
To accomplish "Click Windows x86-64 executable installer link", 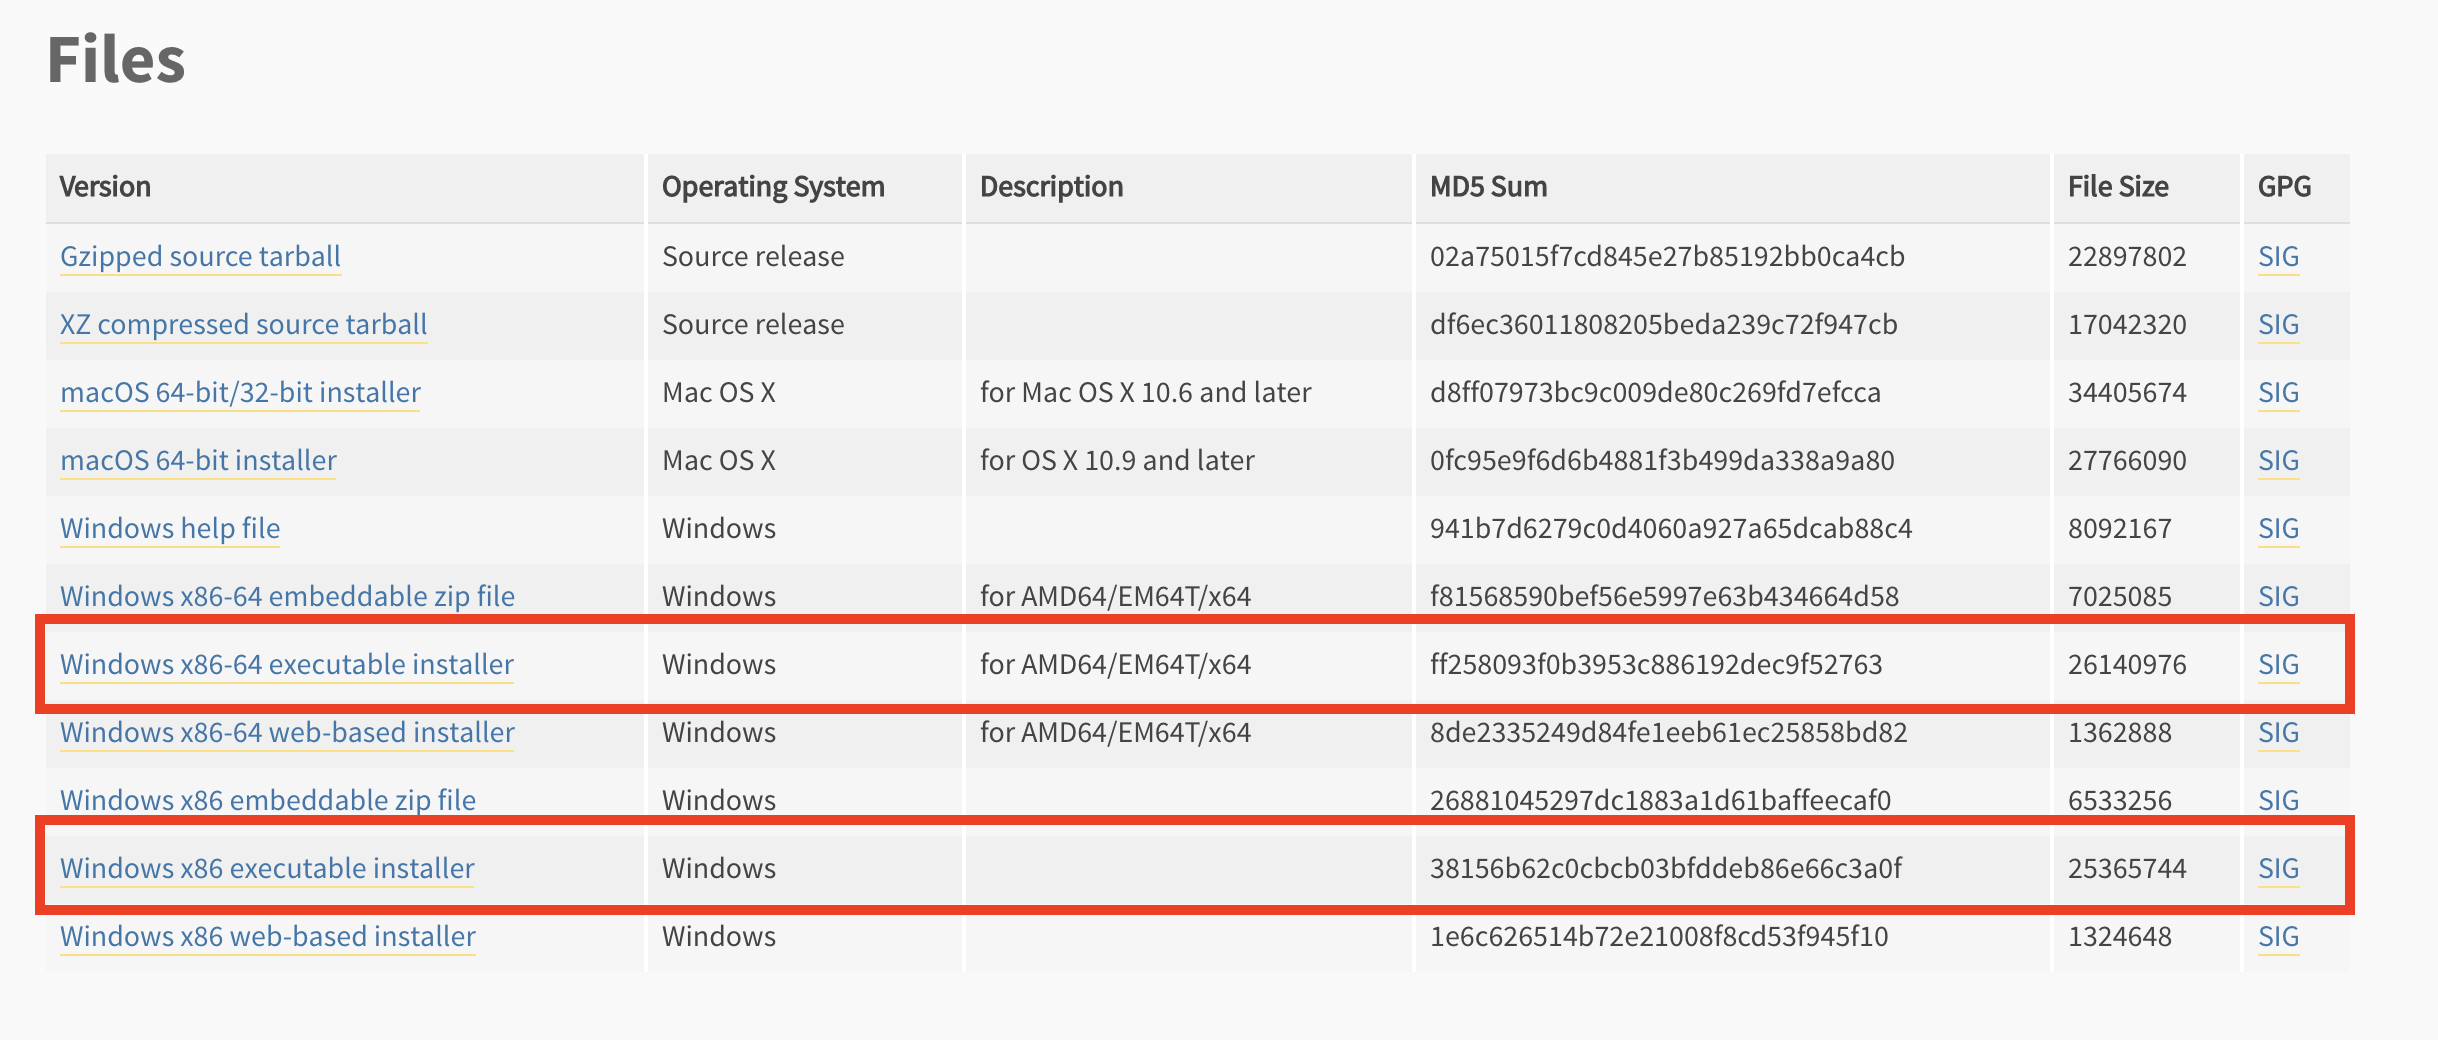I will point(286,665).
